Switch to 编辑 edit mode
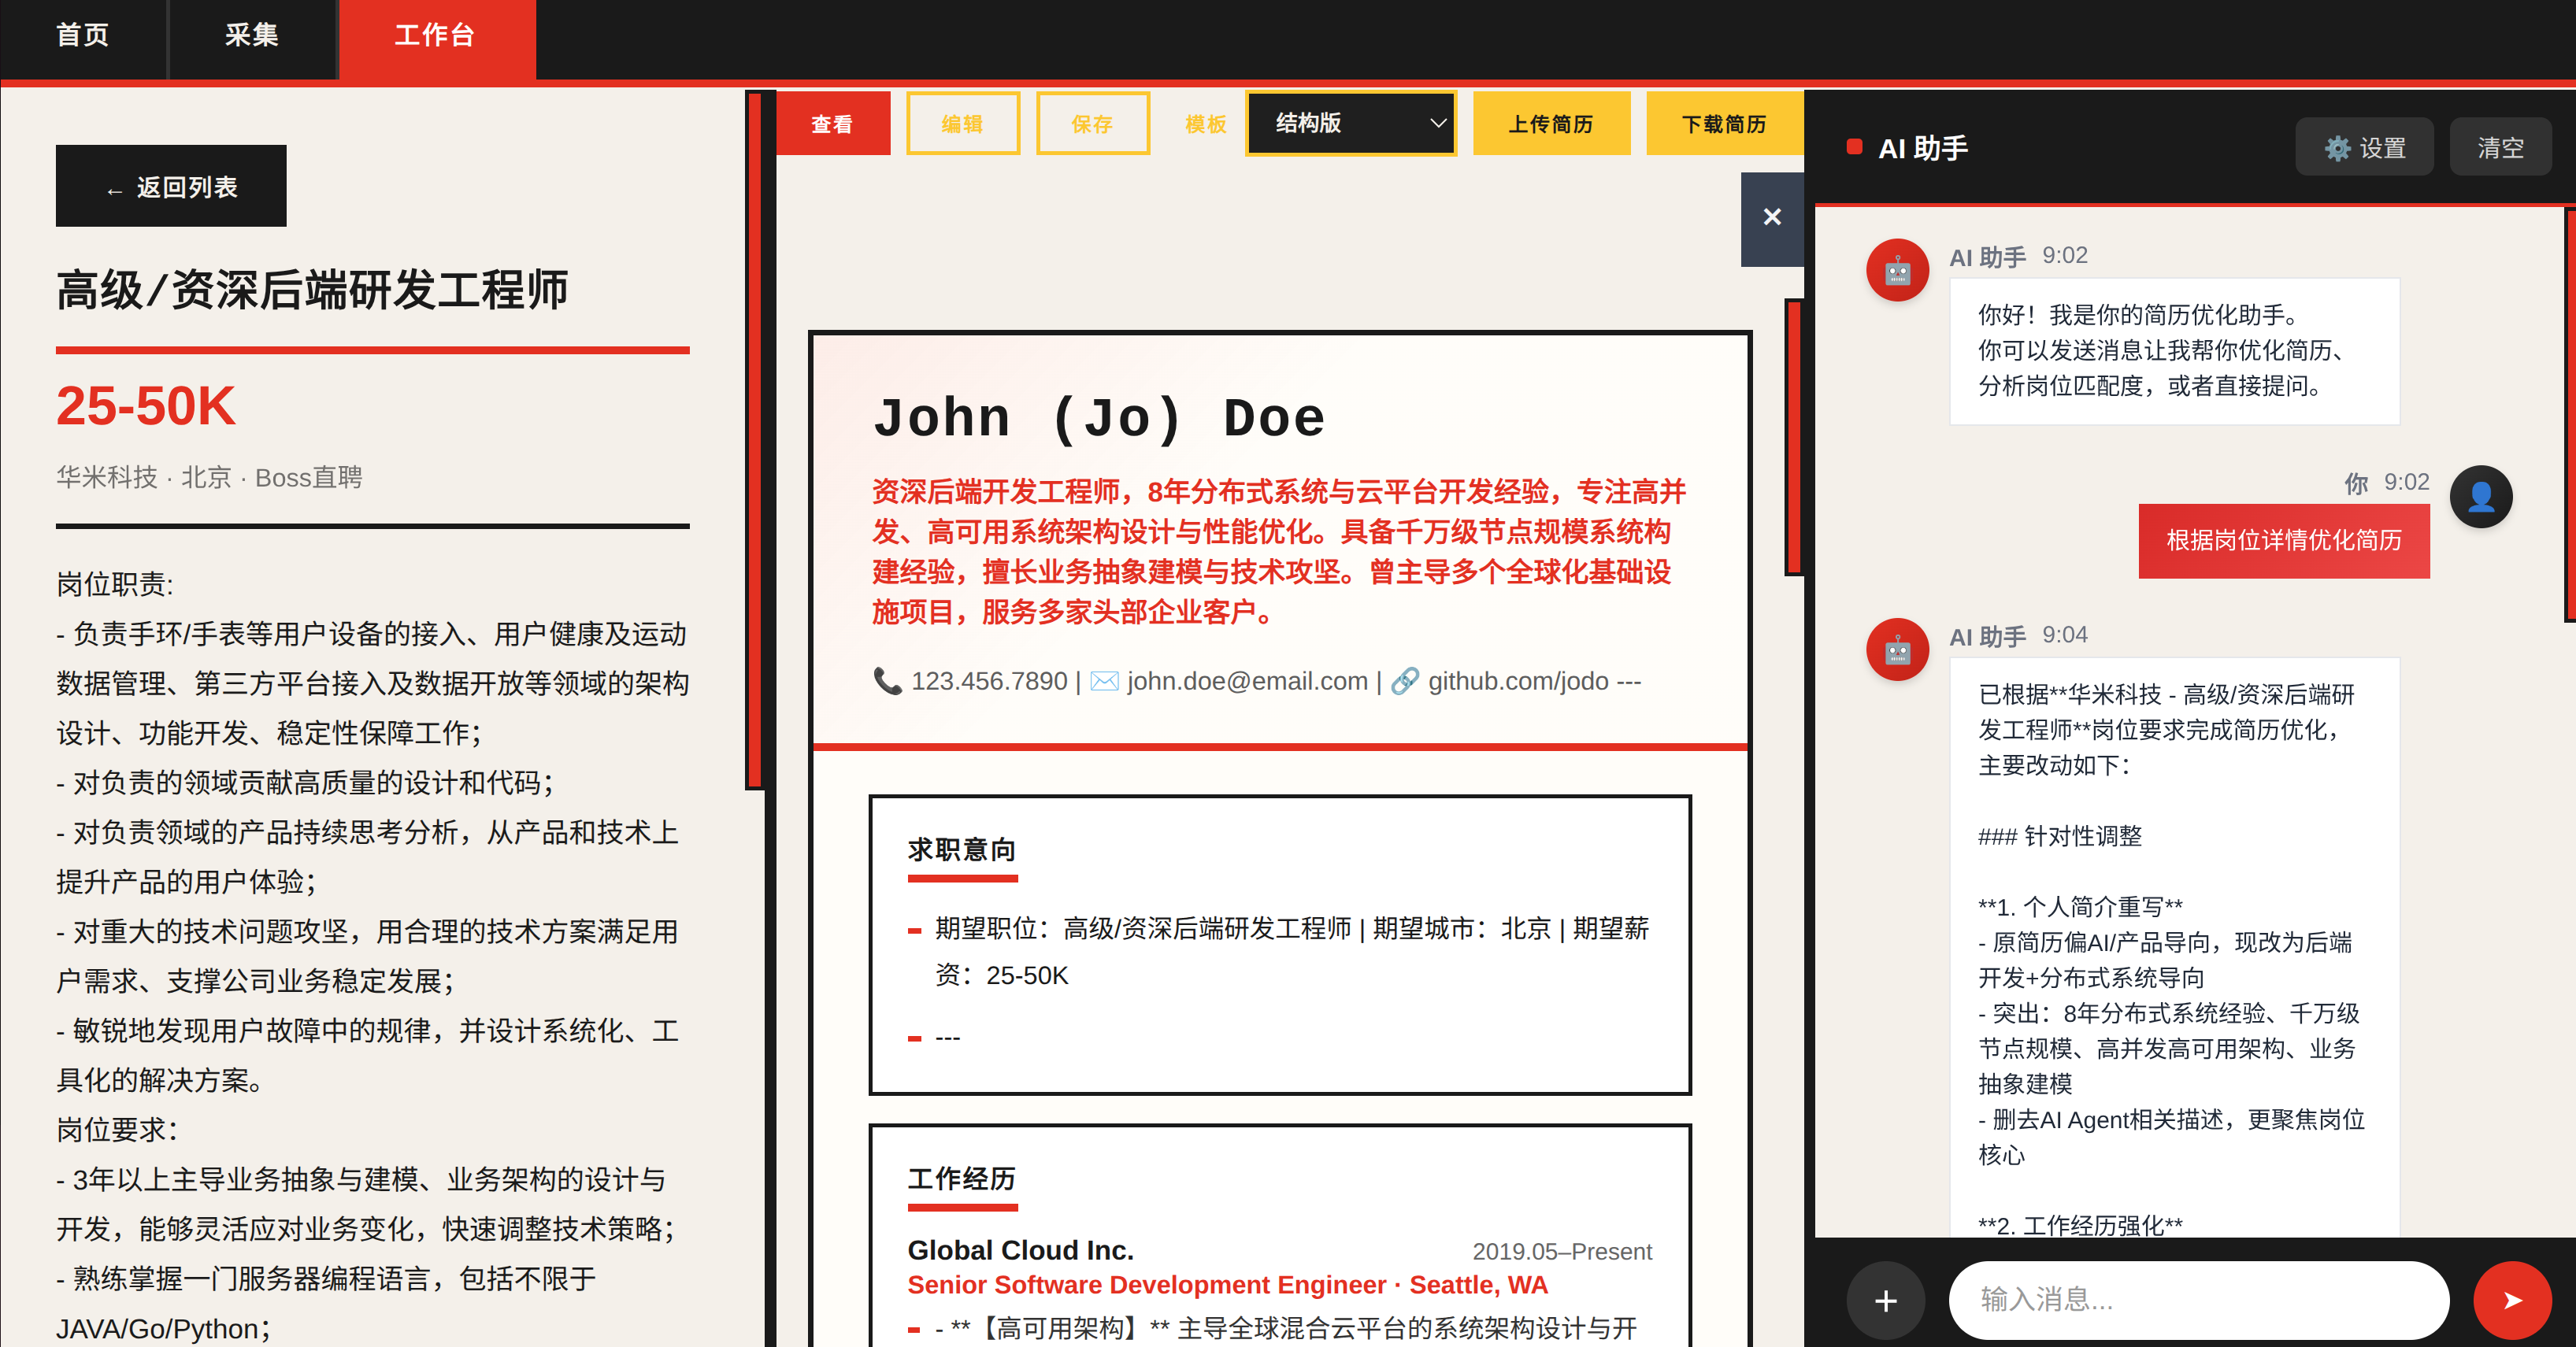 pyautogui.click(x=962, y=124)
